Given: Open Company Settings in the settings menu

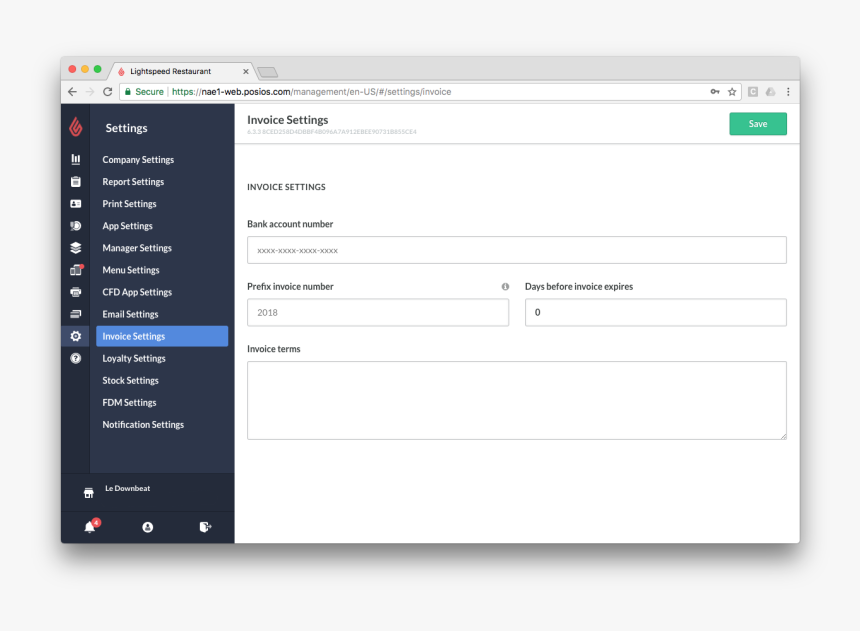Looking at the screenshot, I should (138, 160).
